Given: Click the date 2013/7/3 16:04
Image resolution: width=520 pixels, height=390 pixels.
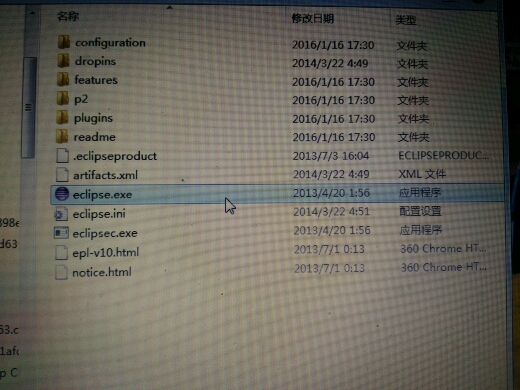Looking at the screenshot, I should 331,156.
